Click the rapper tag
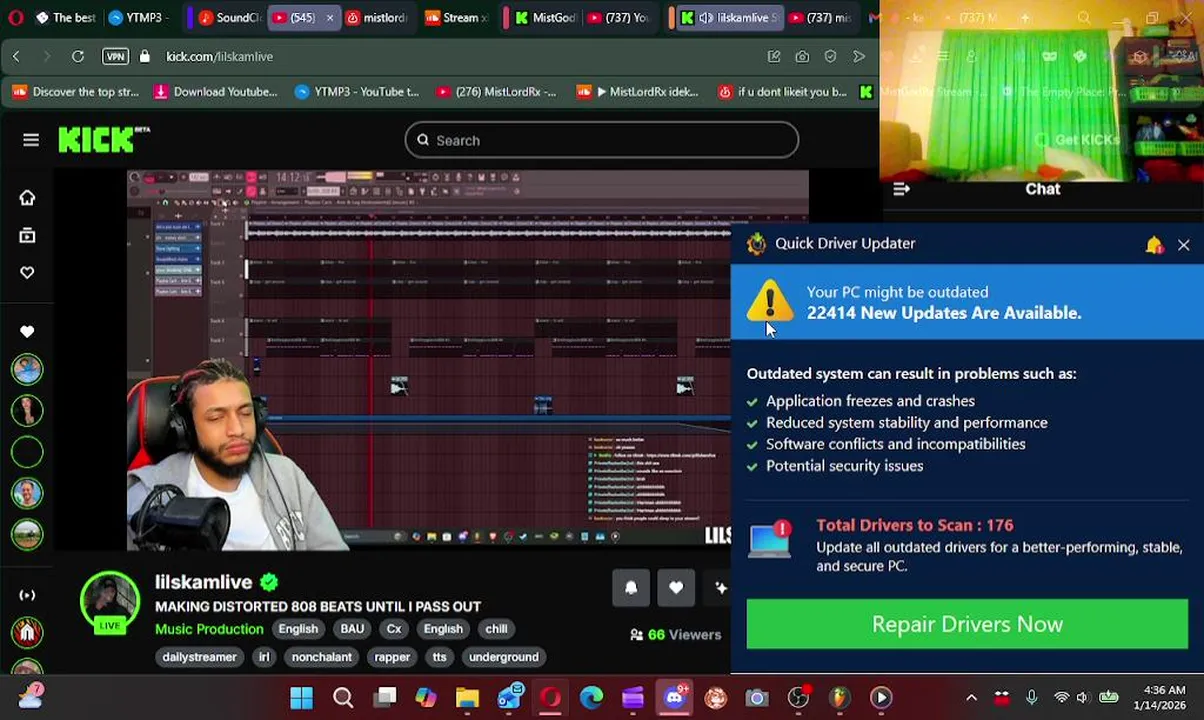 pyautogui.click(x=392, y=657)
